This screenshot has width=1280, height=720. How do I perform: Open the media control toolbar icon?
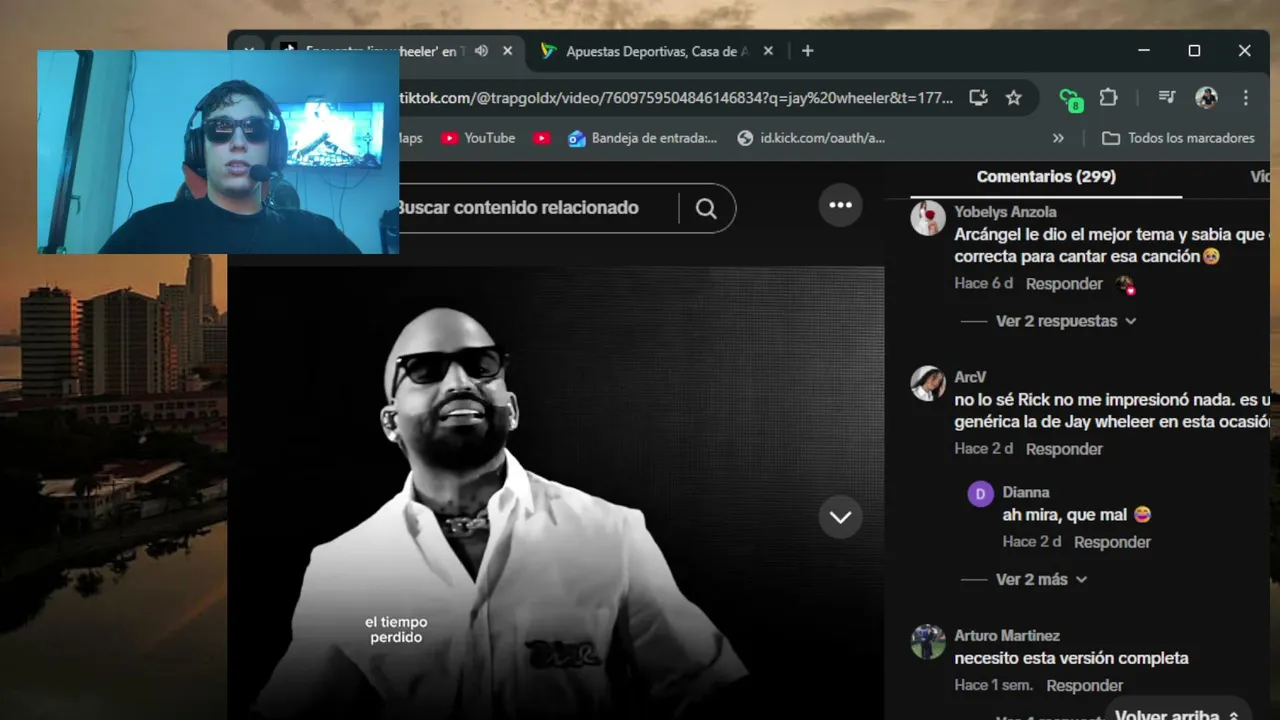pos(1167,97)
